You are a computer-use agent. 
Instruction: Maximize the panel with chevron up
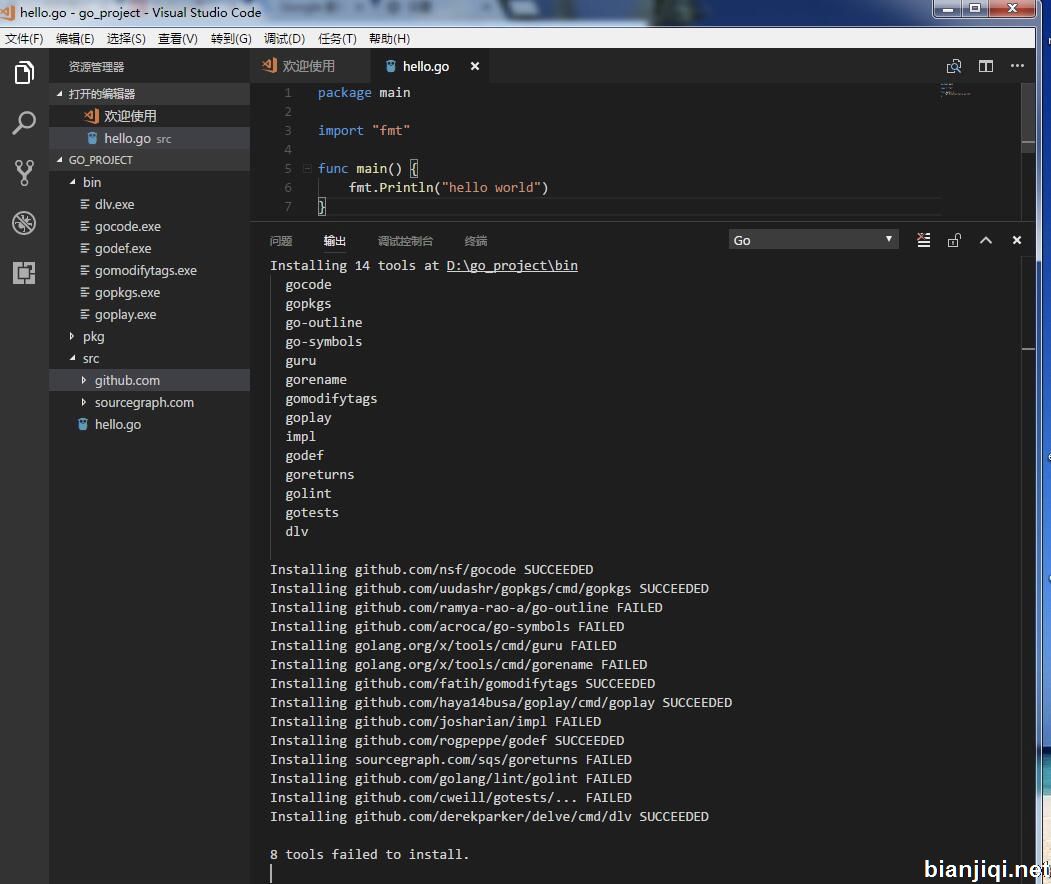[985, 240]
